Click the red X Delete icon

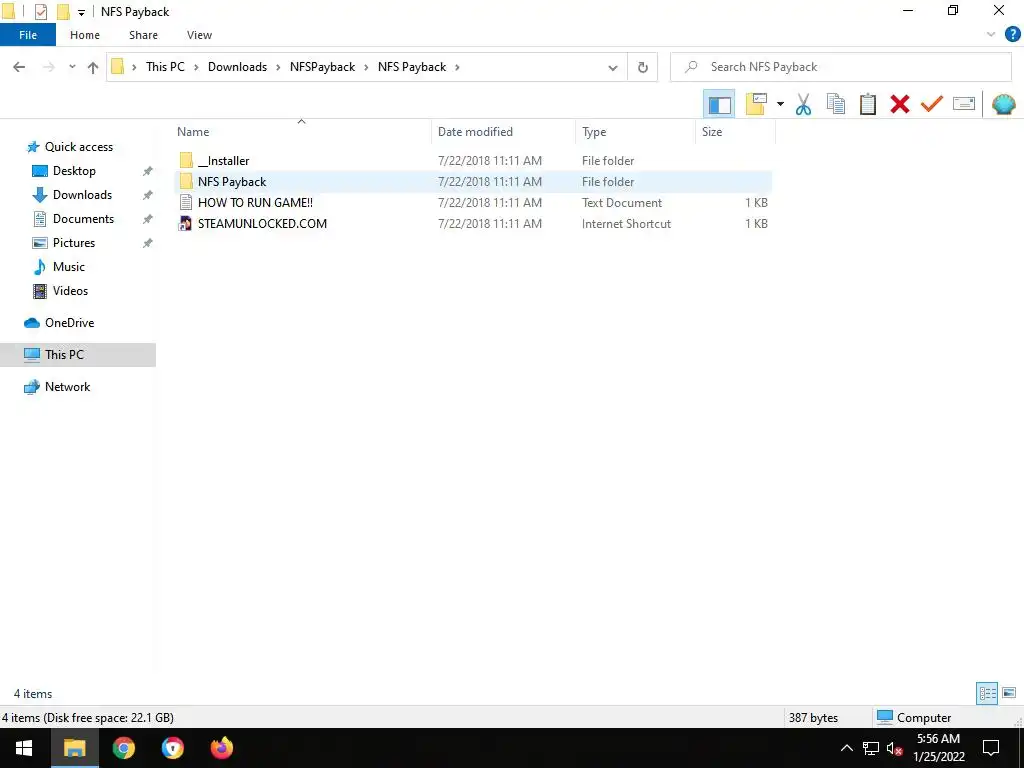tap(899, 104)
